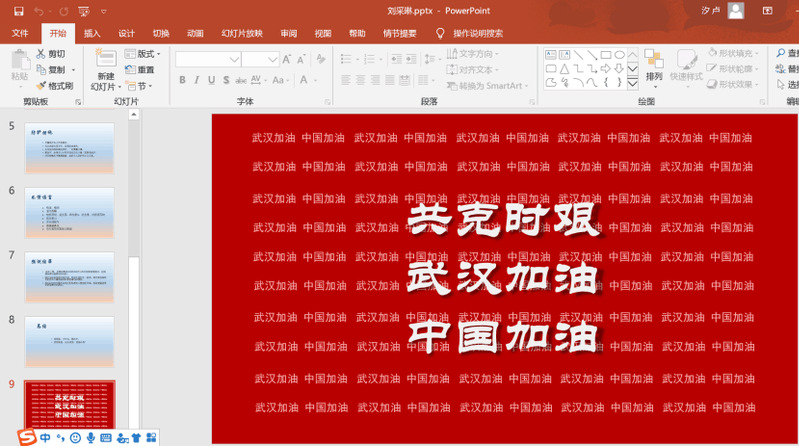Click the Cut (剪切) scissors icon
Screen dimensions: 799x446
(41, 54)
